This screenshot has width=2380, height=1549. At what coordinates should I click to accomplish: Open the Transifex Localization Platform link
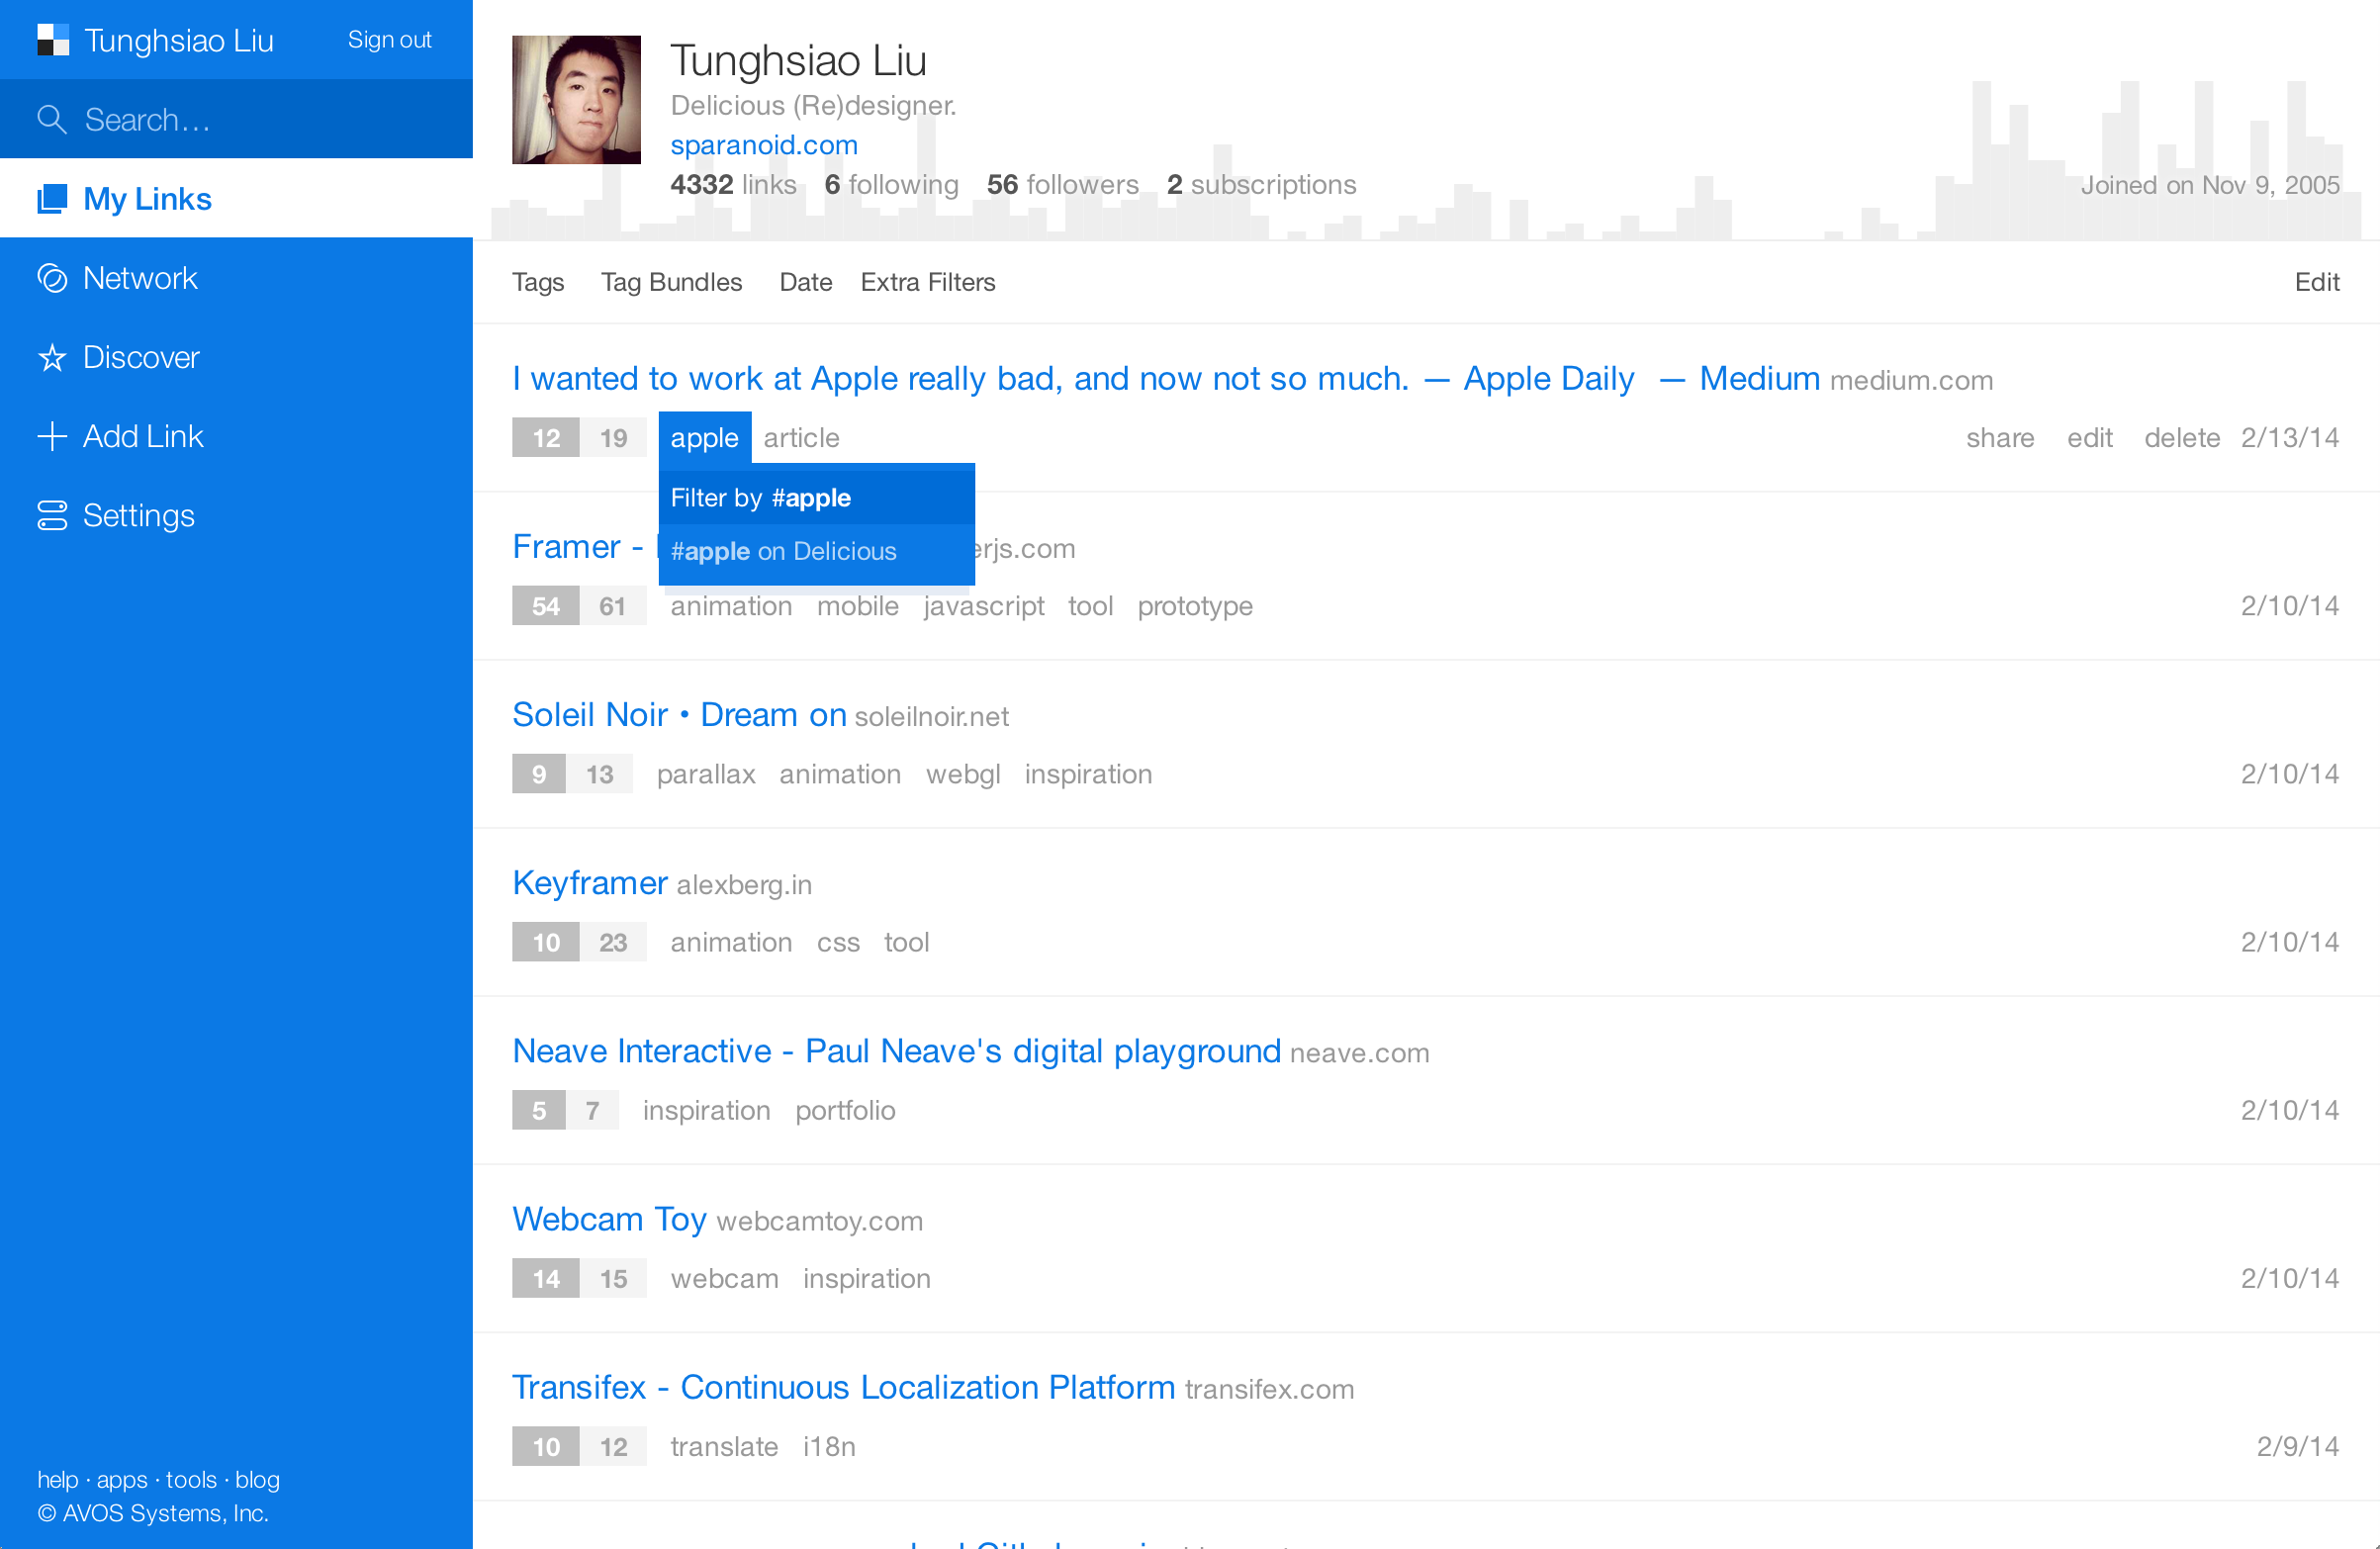coord(843,1387)
